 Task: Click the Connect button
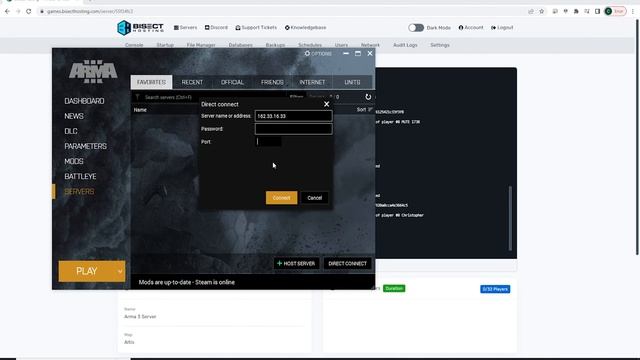click(x=281, y=198)
